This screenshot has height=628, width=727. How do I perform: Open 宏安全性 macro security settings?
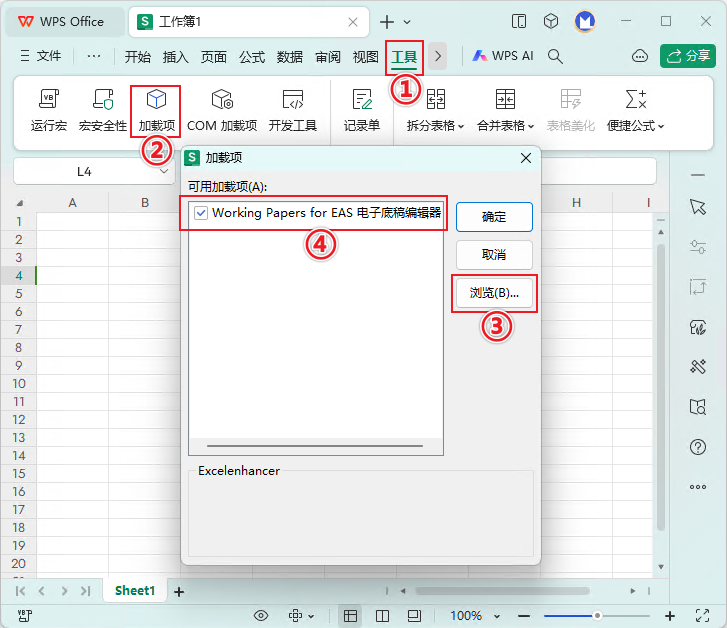coord(103,110)
